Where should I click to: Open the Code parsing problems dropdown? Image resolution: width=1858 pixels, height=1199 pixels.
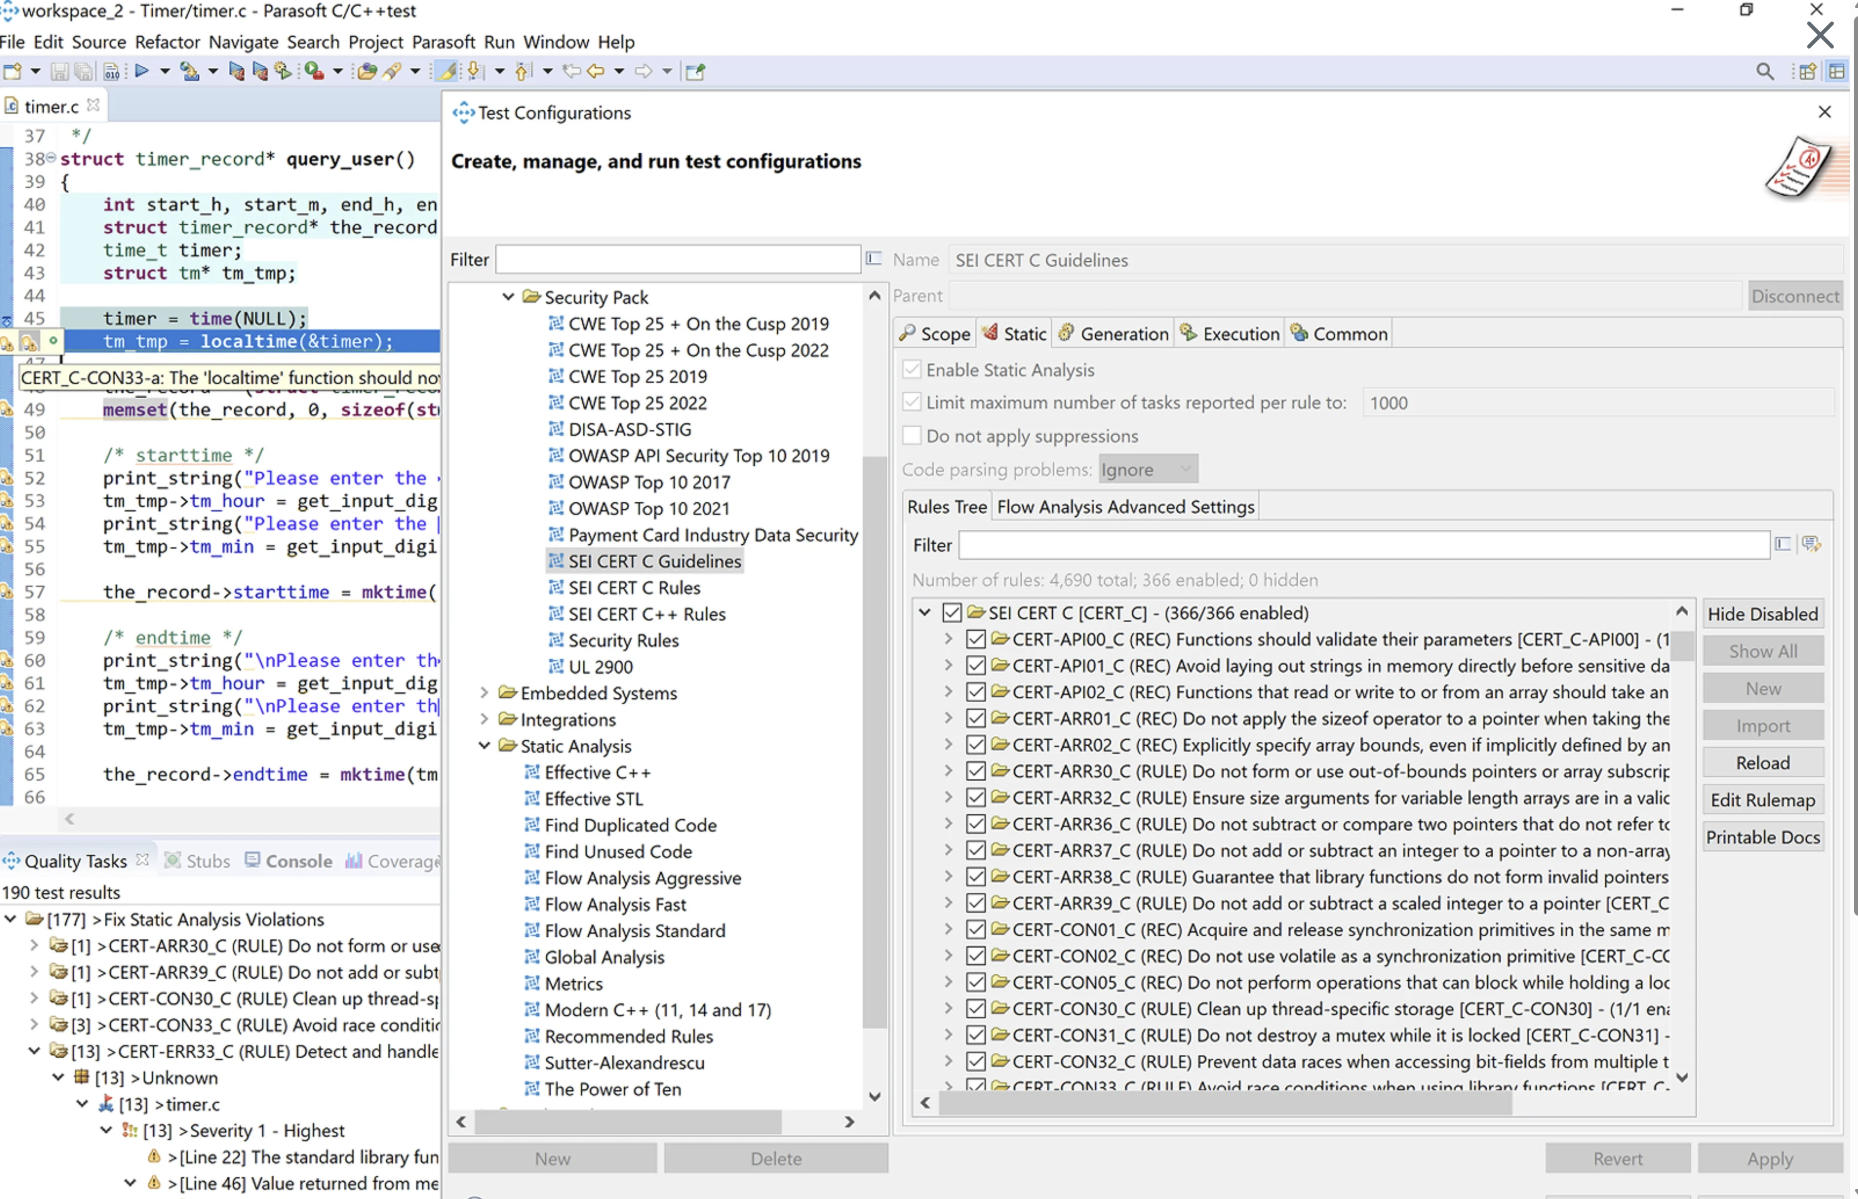point(1148,469)
